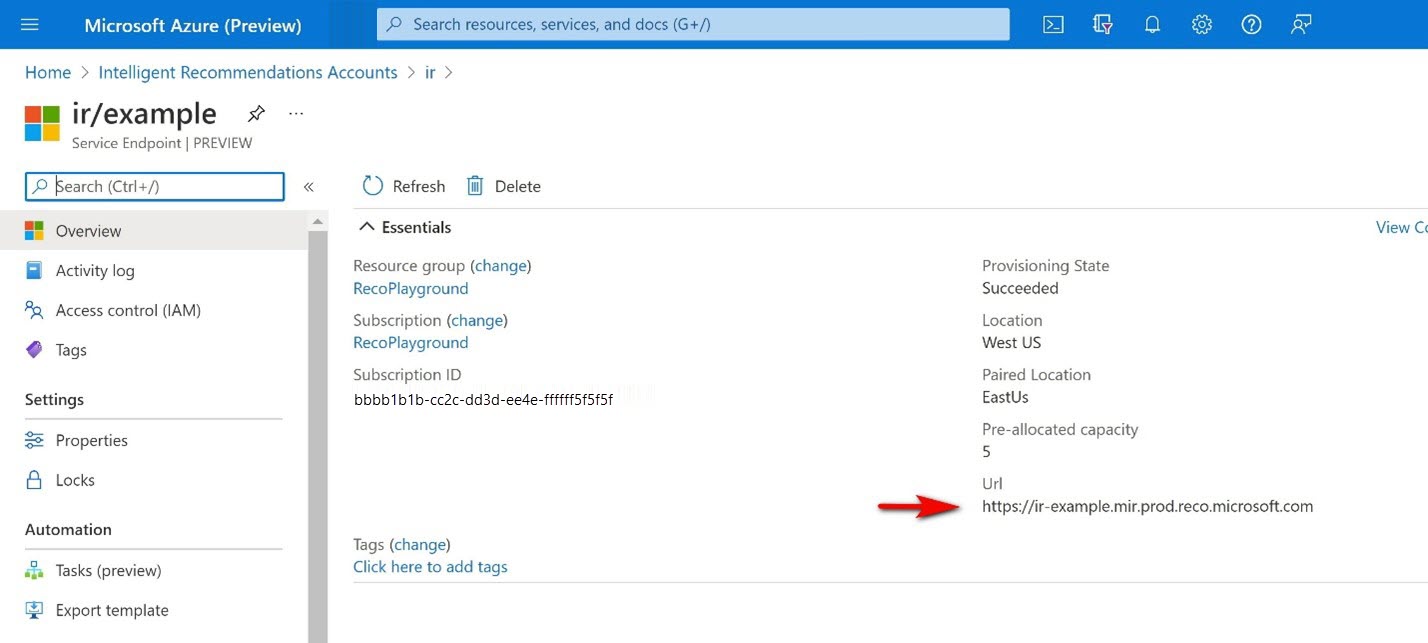This screenshot has width=1428, height=643.
Task: Click here to add tags
Action: (430, 566)
